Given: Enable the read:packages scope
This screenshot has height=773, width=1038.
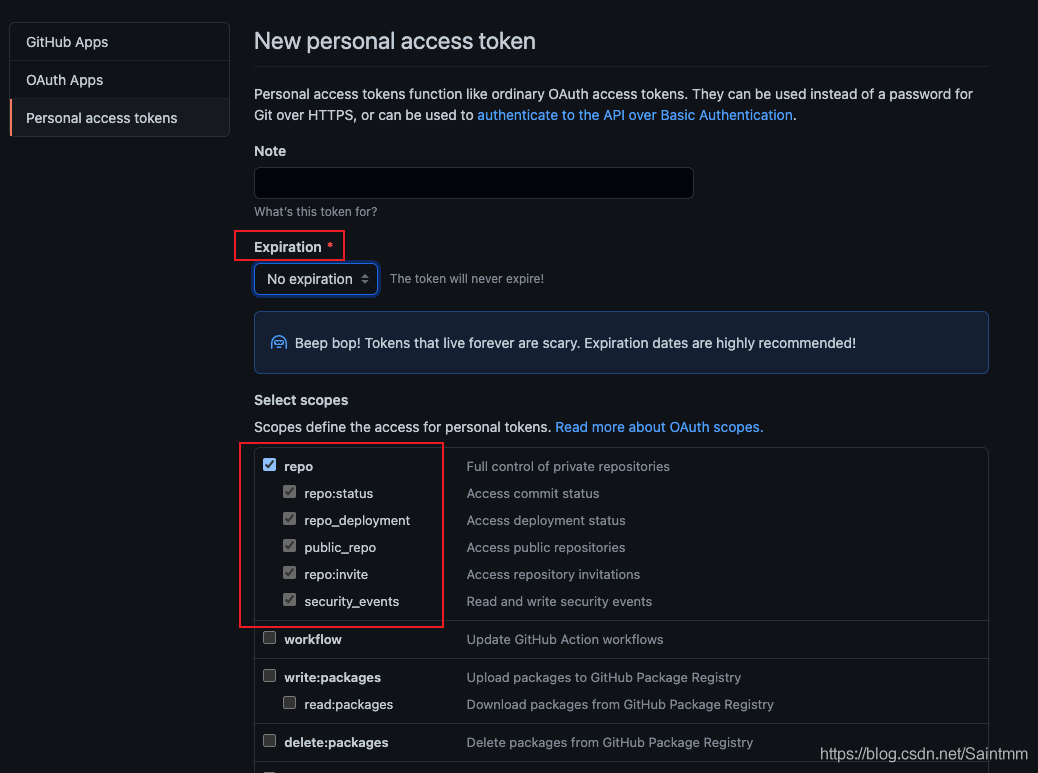Looking at the screenshot, I should 289,702.
